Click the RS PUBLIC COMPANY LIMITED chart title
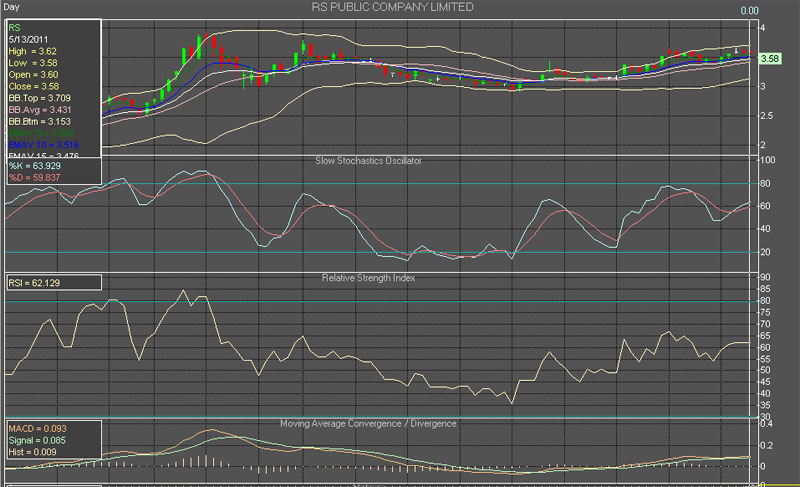This screenshot has width=800, height=487. (392, 7)
